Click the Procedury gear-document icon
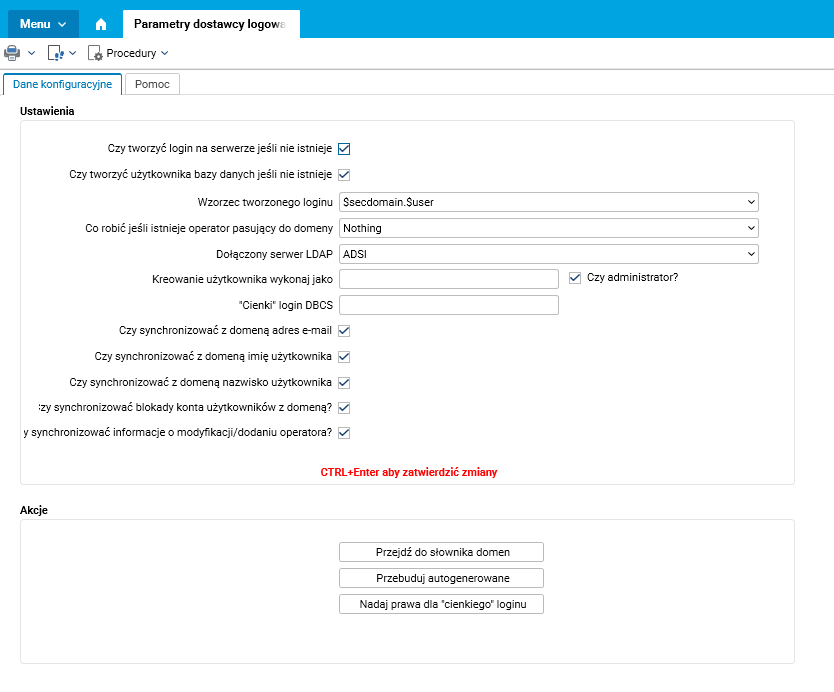 point(96,53)
